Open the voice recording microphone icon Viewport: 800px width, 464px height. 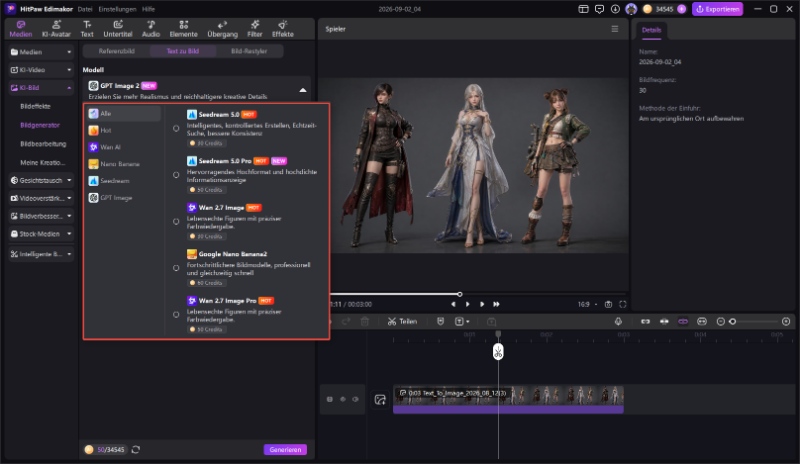(x=618, y=322)
